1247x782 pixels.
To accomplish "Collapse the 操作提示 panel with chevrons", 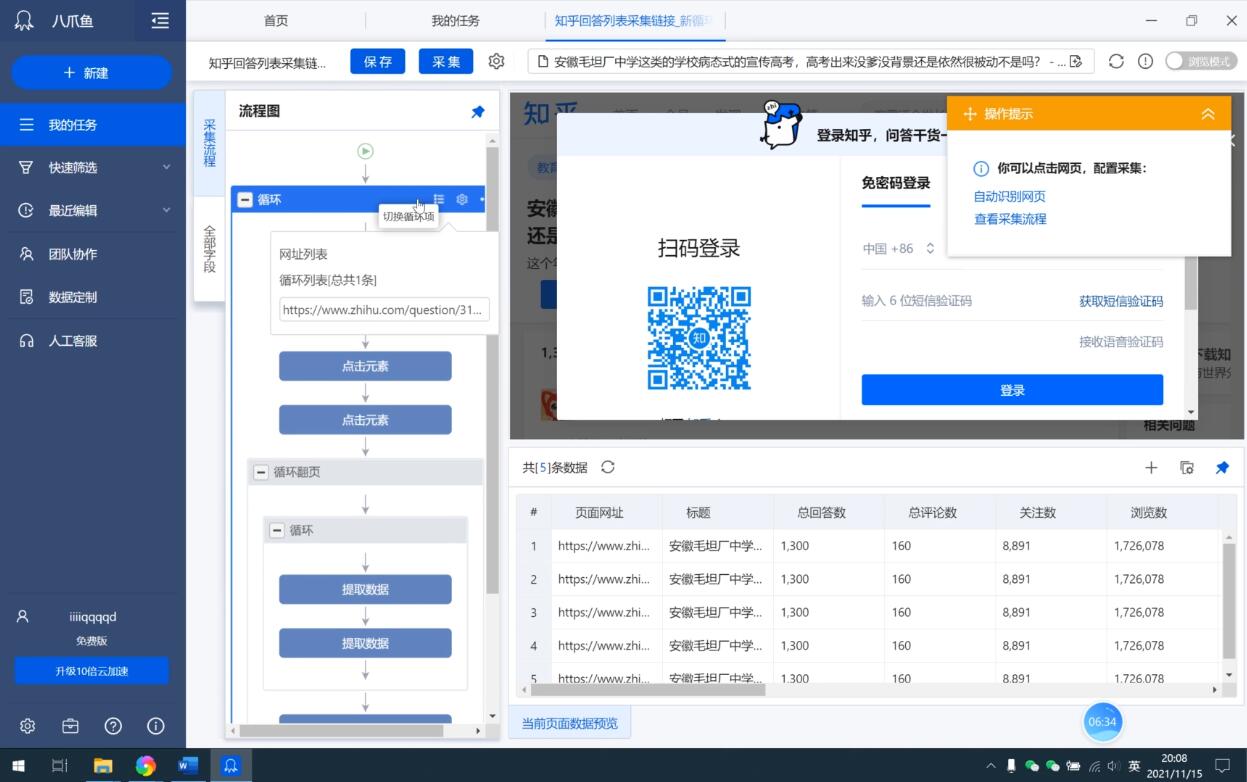I will [x=1208, y=114].
